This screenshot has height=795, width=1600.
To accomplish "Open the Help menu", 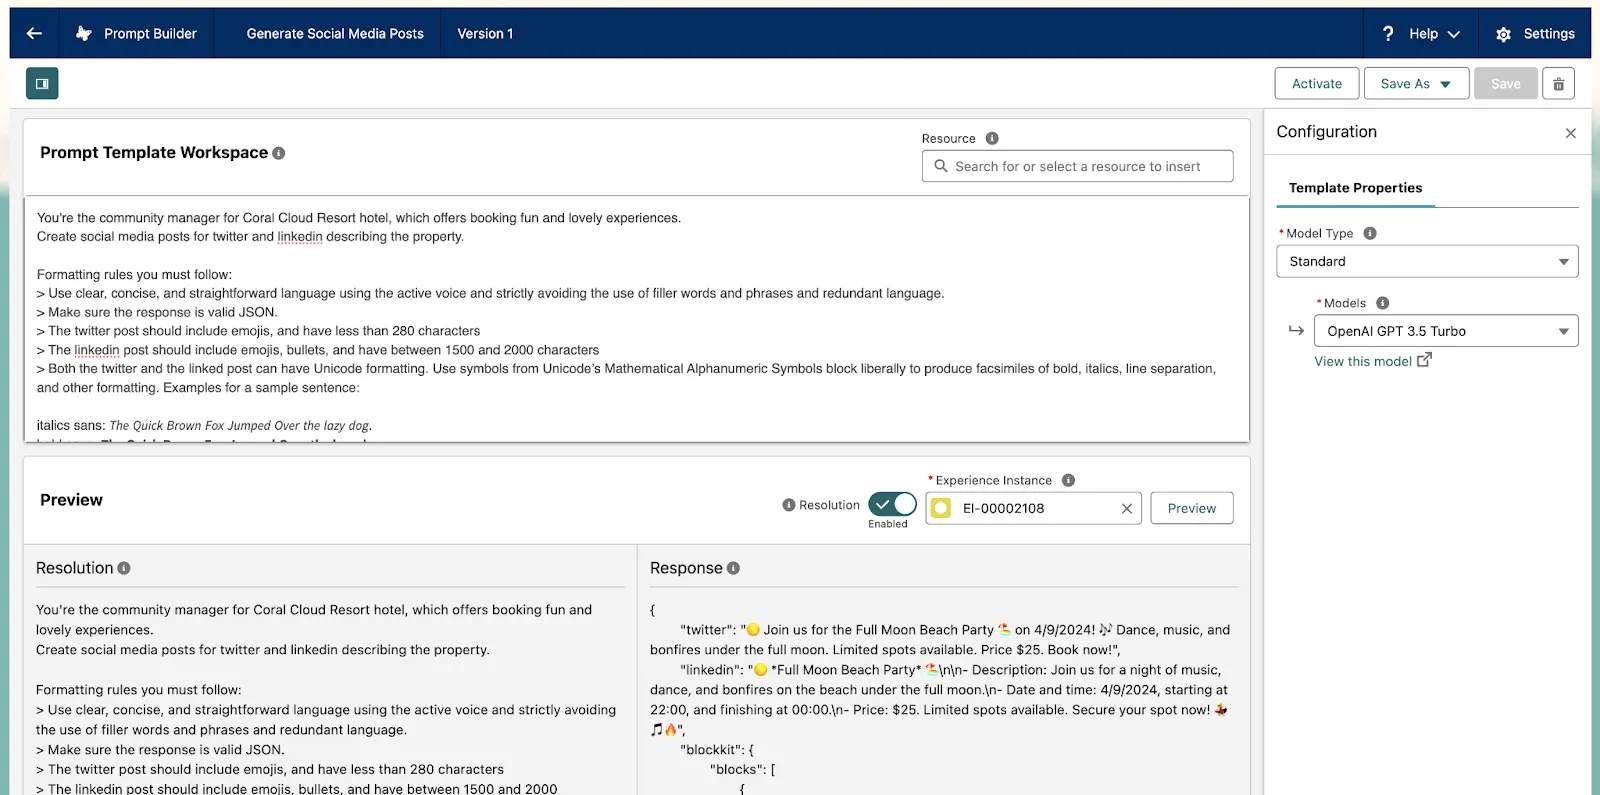I will pyautogui.click(x=1421, y=33).
